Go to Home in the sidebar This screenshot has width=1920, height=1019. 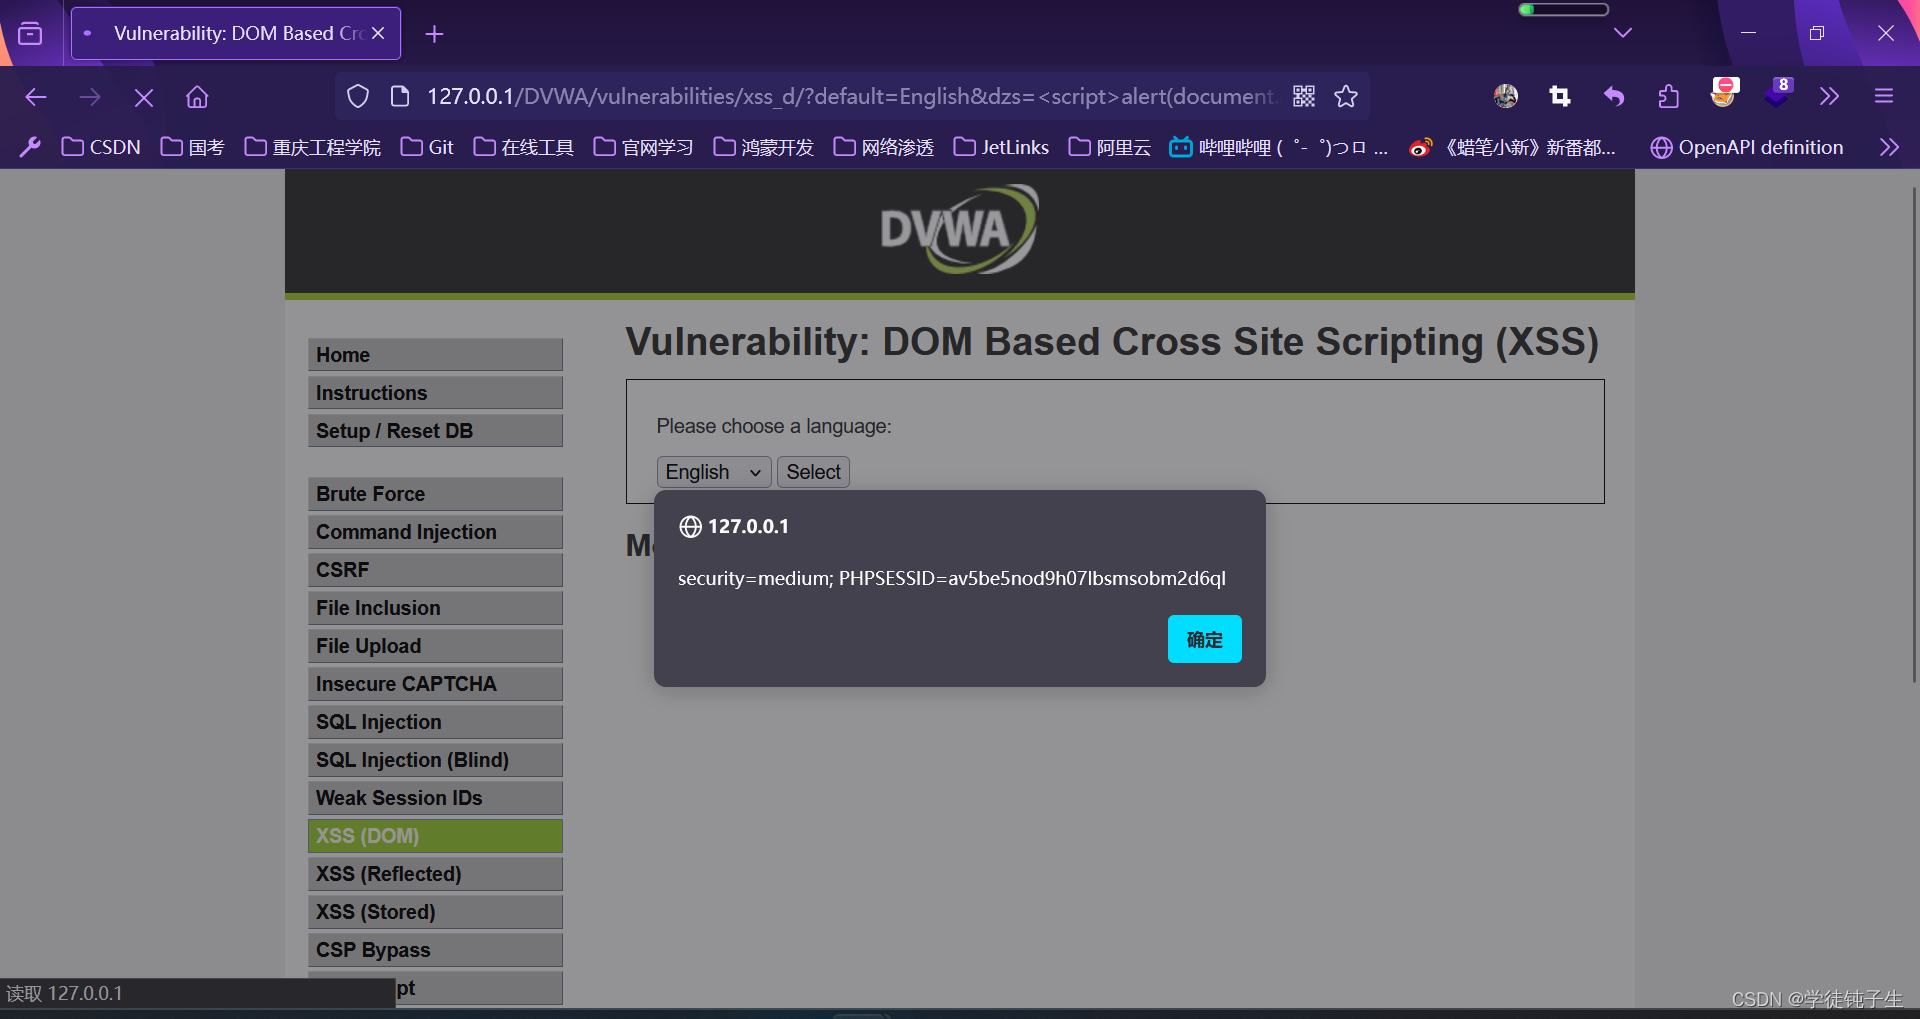tap(435, 355)
